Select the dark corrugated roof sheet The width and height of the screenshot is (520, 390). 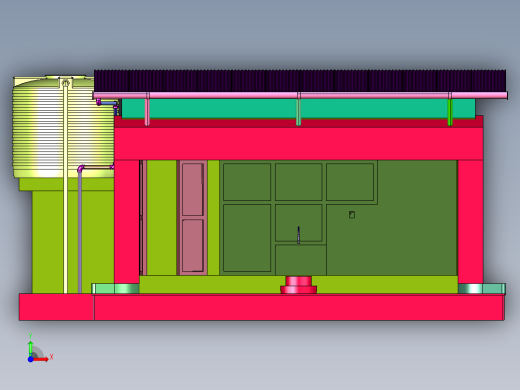click(x=300, y=81)
